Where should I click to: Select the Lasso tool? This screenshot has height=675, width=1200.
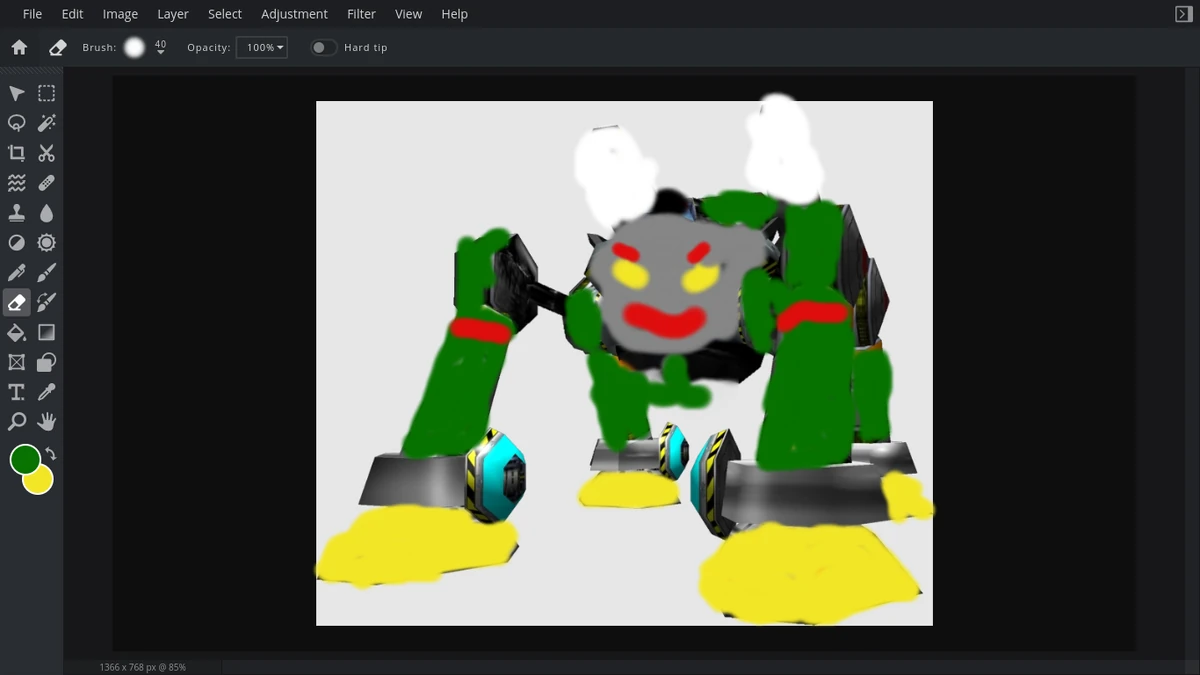click(15, 122)
